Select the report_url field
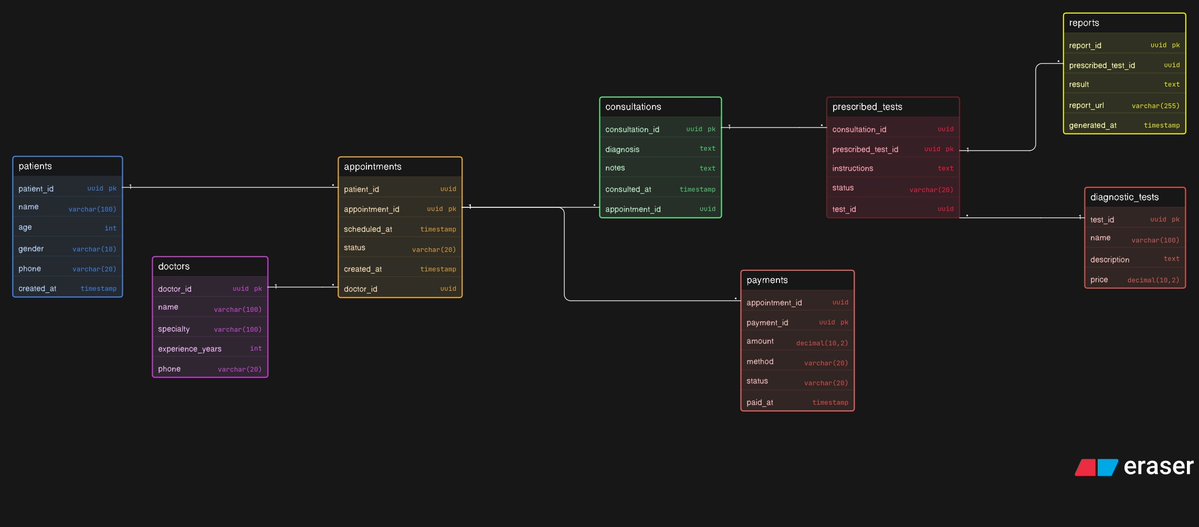This screenshot has height=527, width=1199. tap(1124, 105)
